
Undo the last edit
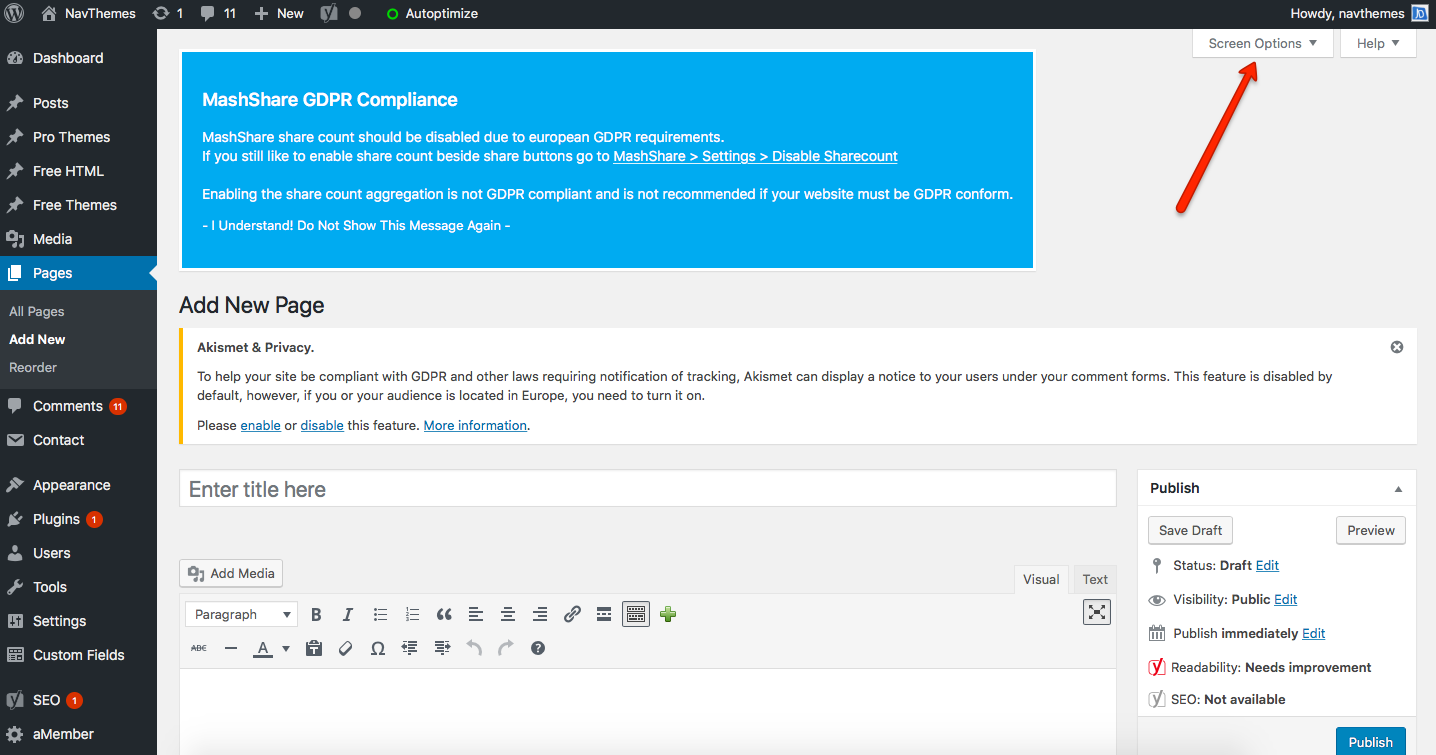[x=474, y=648]
